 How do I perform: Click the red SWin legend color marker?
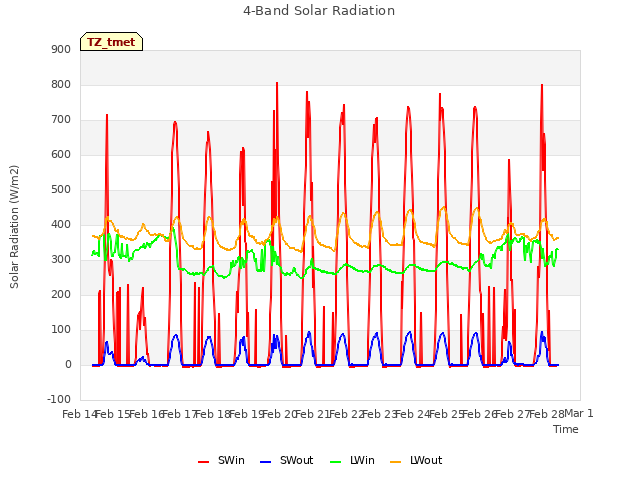(203, 462)
